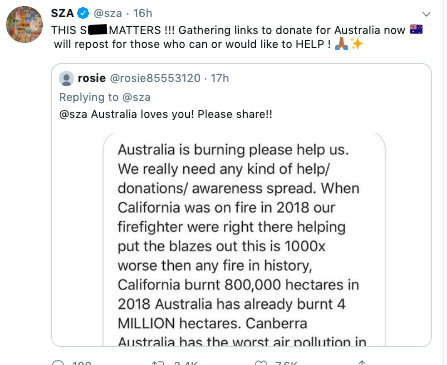Click the reply speech bubble icon
Image resolution: width=447 pixels, height=365 pixels.
[58, 363]
